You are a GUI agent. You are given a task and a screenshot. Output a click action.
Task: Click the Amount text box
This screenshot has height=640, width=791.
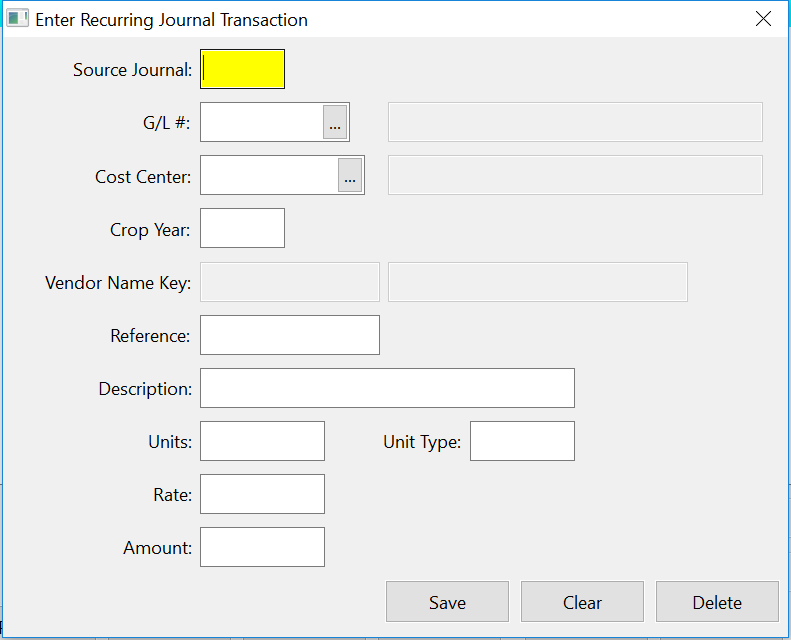click(263, 547)
